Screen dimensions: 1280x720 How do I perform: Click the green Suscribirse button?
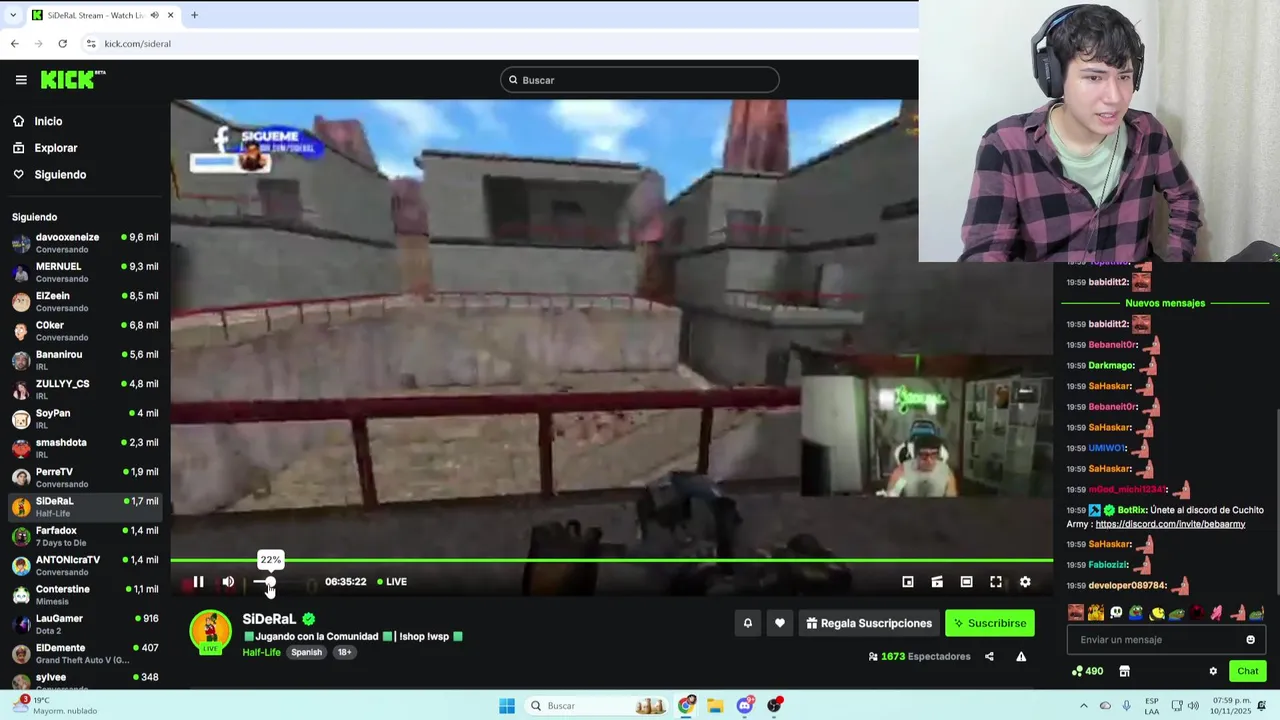tap(990, 623)
